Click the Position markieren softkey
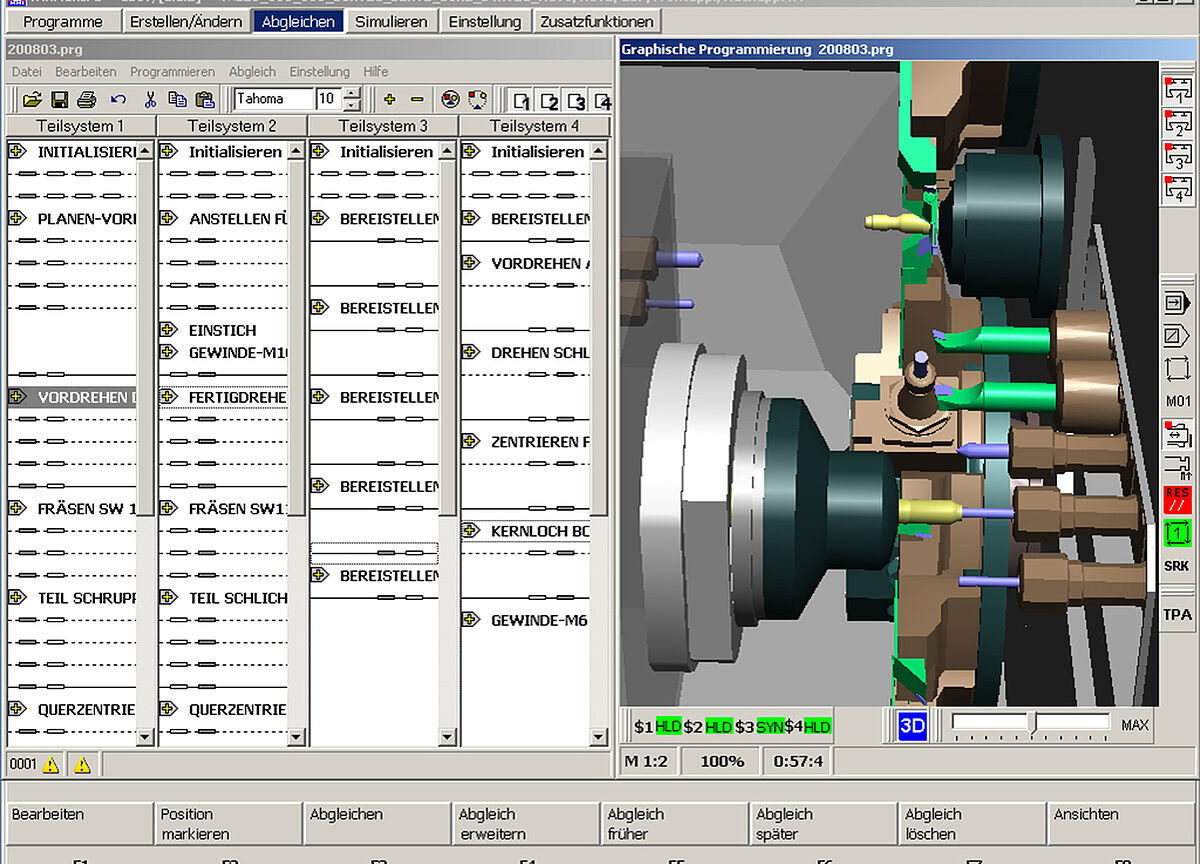Viewport: 1200px width, 864px height. 227,824
